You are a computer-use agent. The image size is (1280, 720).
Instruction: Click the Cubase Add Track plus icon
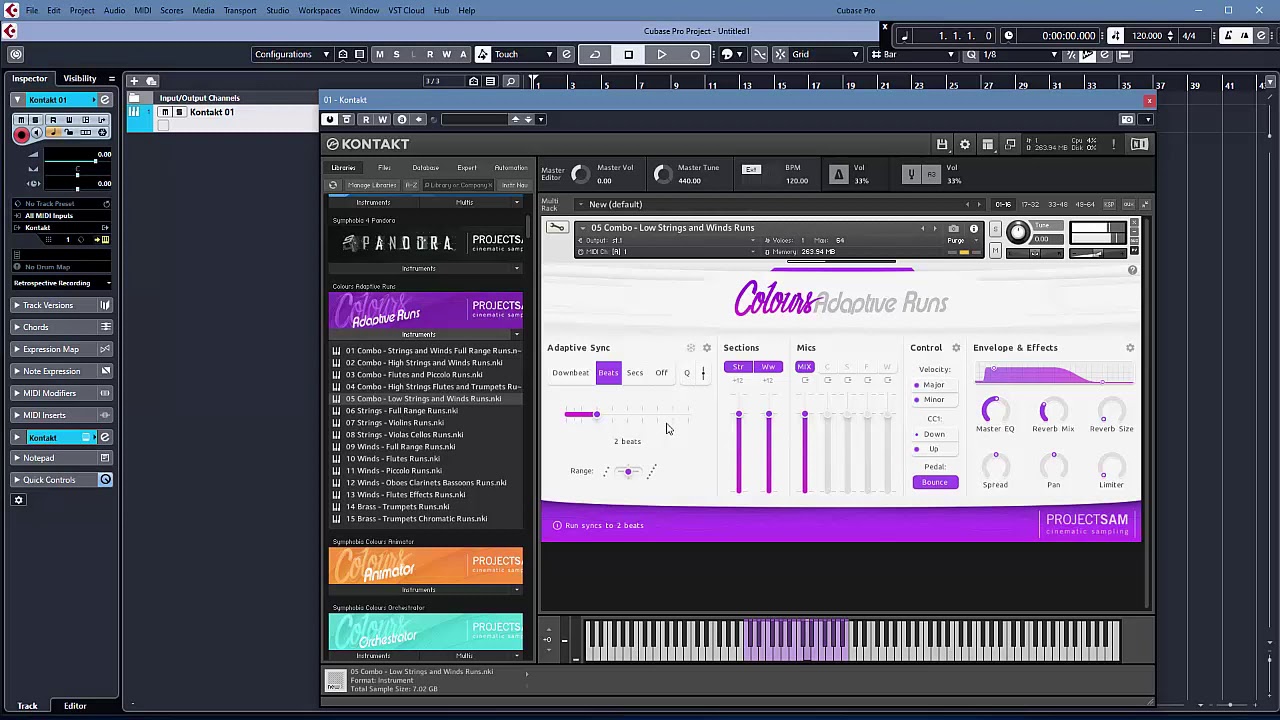click(133, 80)
